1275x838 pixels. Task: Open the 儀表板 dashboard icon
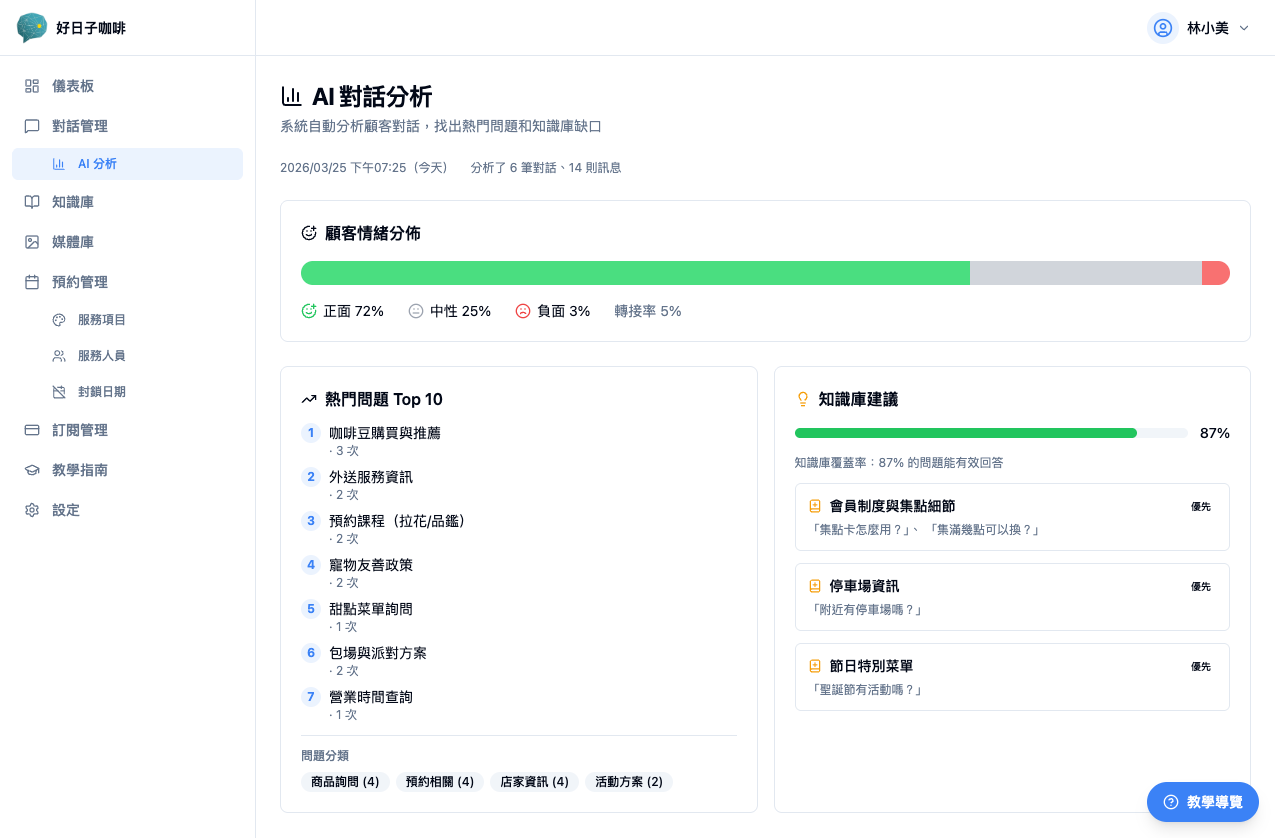click(x=32, y=86)
